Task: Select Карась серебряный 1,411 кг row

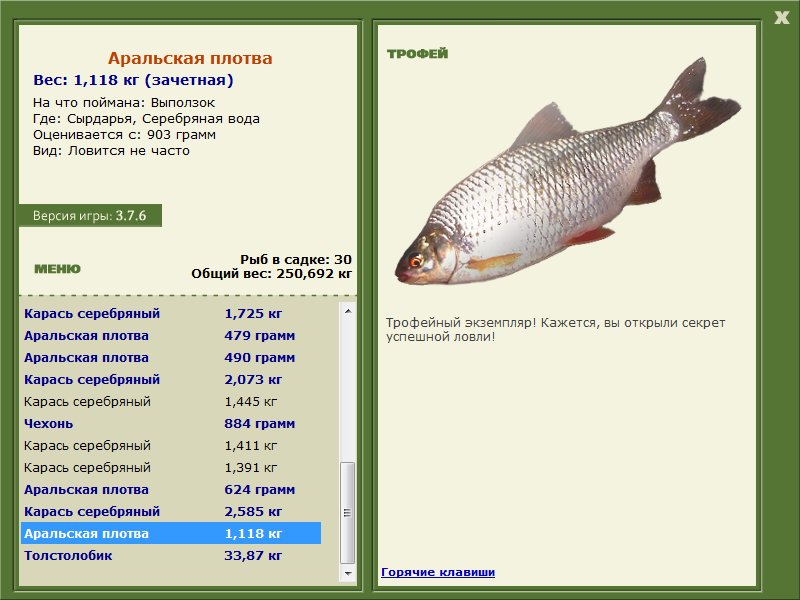Action: (171, 445)
